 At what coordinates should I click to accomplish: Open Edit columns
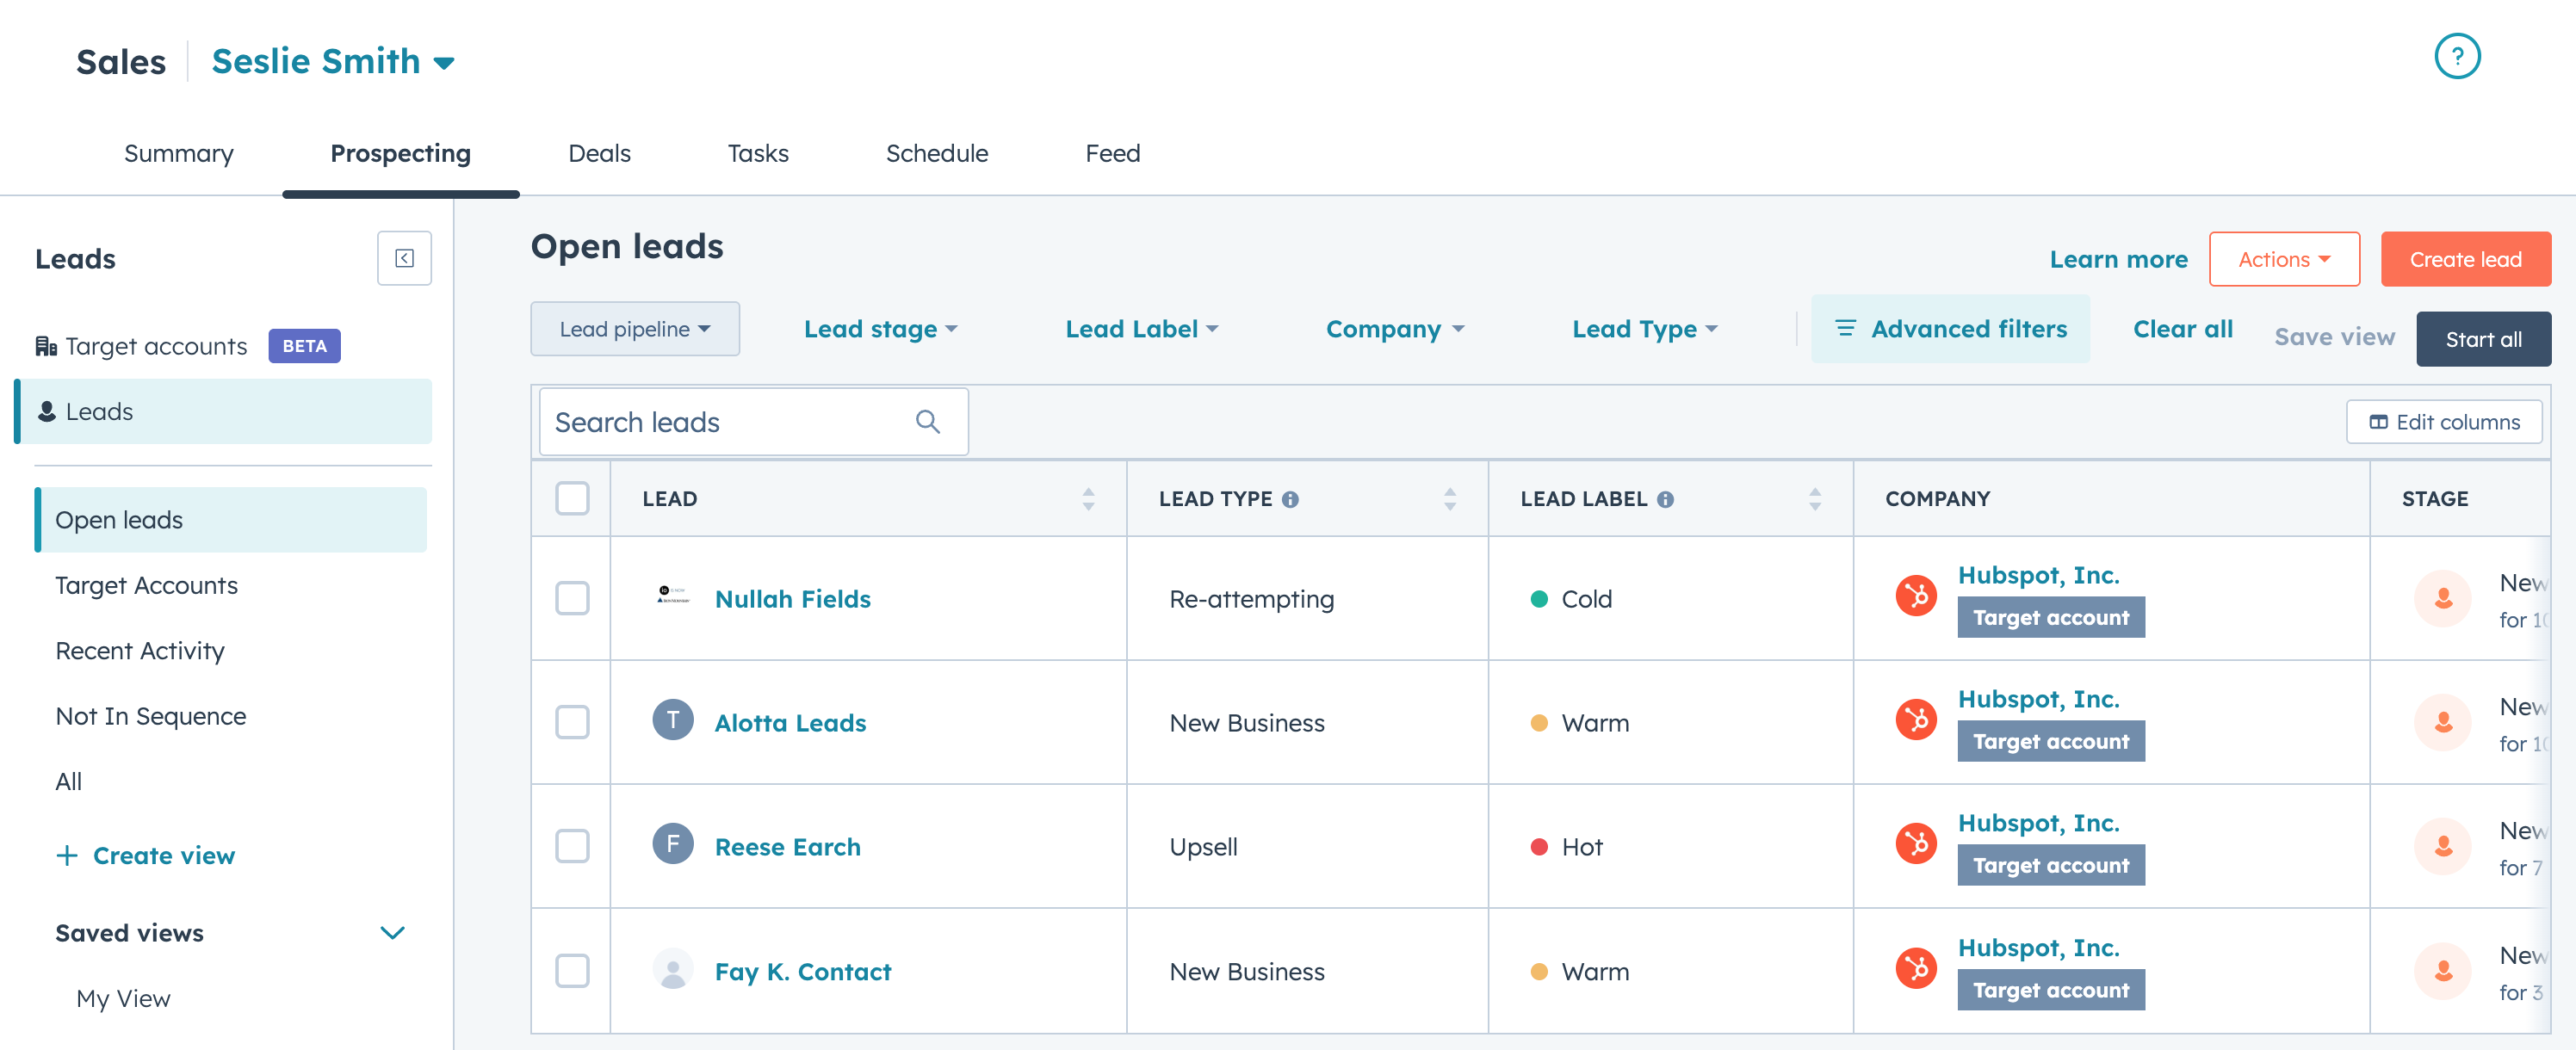coord(2445,421)
